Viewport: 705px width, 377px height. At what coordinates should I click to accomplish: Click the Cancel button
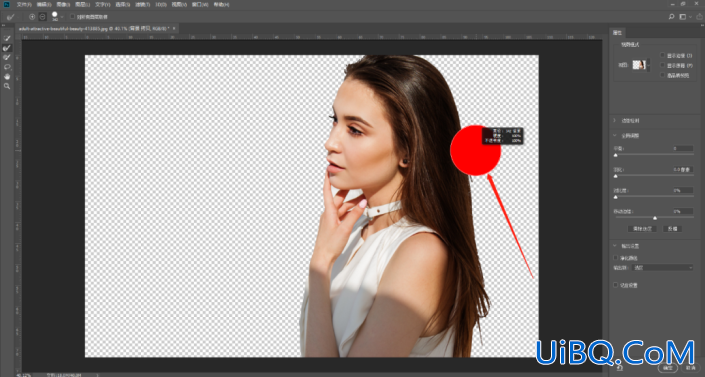point(691,368)
